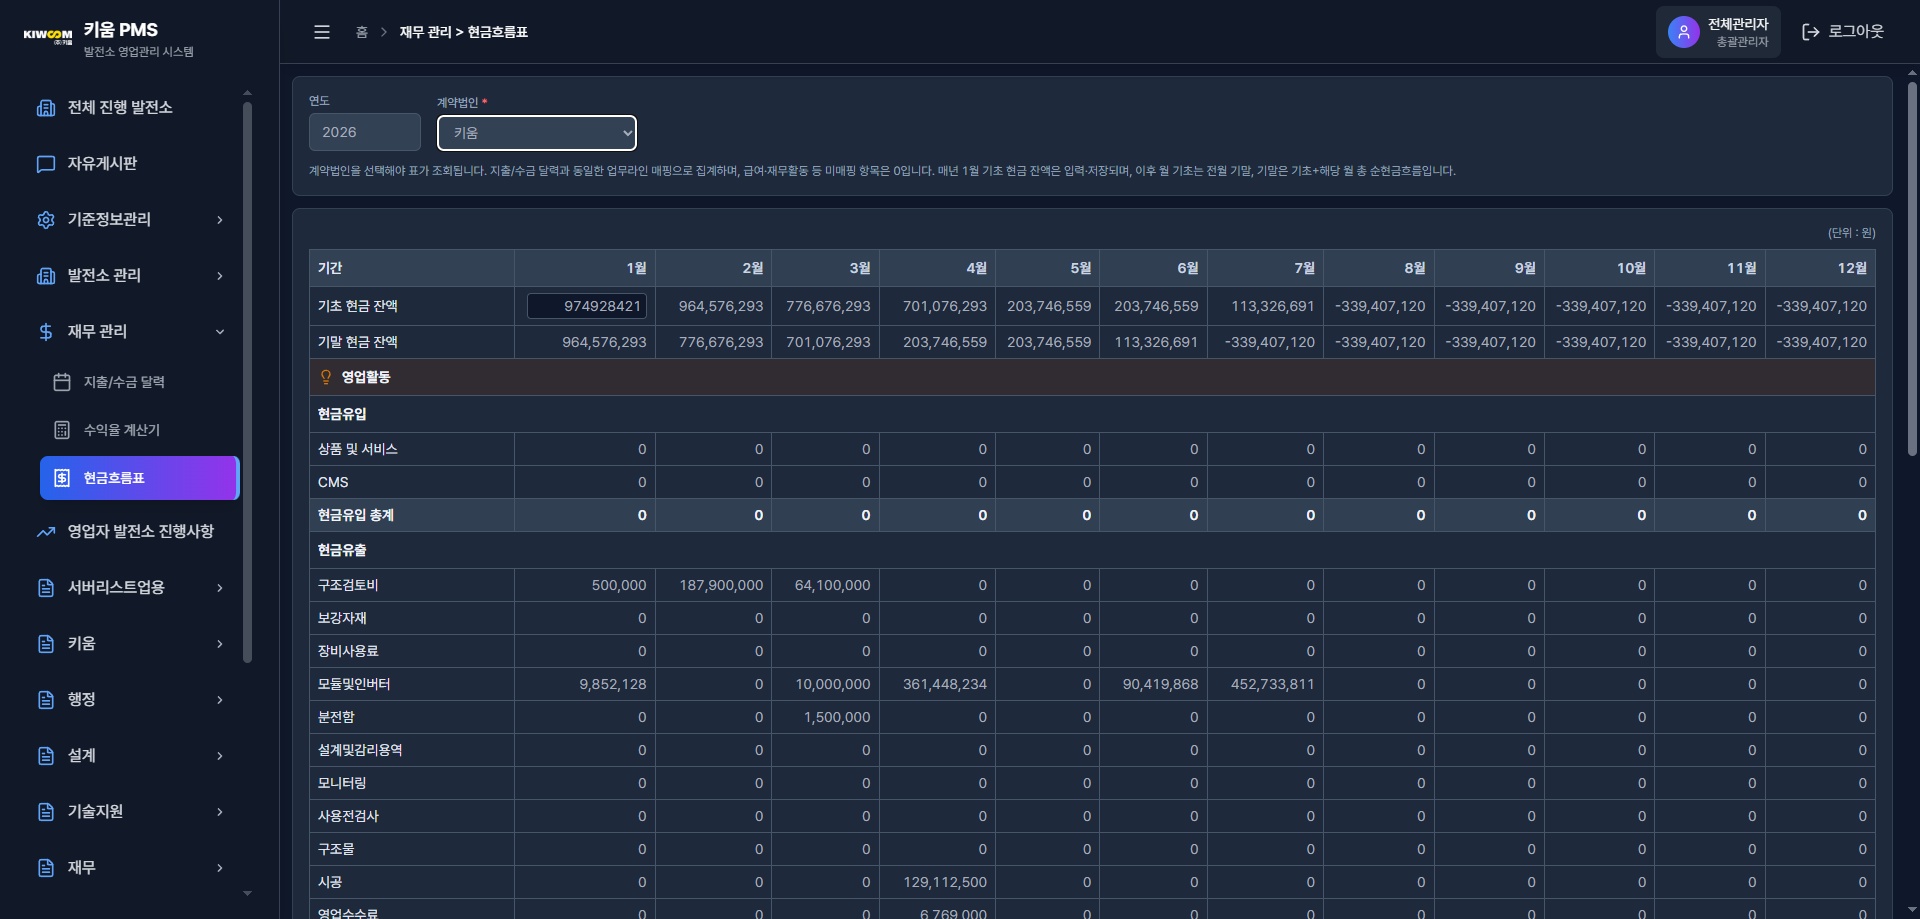Click the 키움 sidebar document icon
The height and width of the screenshot is (919, 1920).
[46, 644]
